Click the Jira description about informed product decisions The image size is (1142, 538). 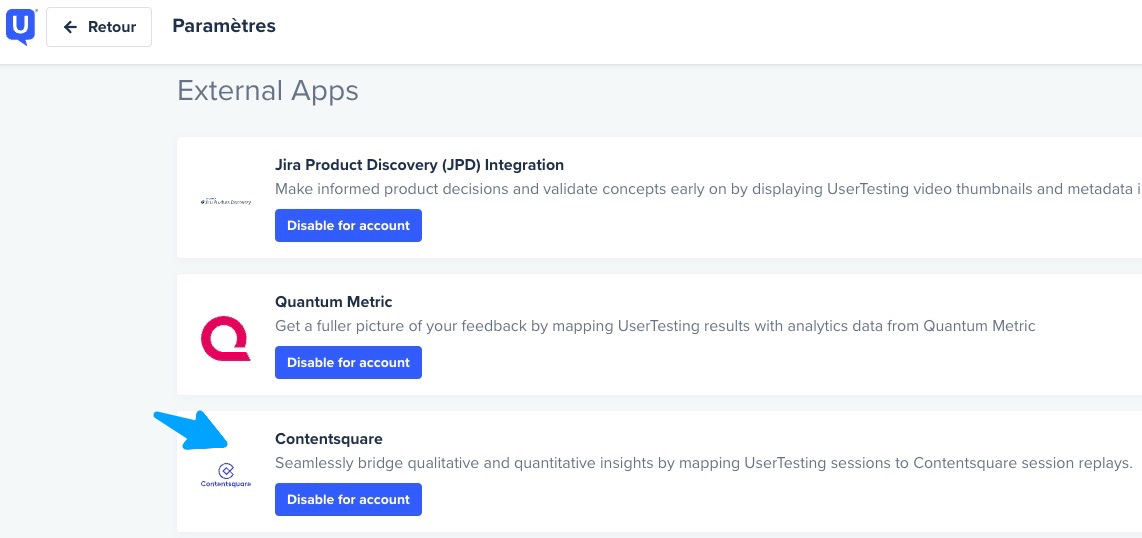708,189
